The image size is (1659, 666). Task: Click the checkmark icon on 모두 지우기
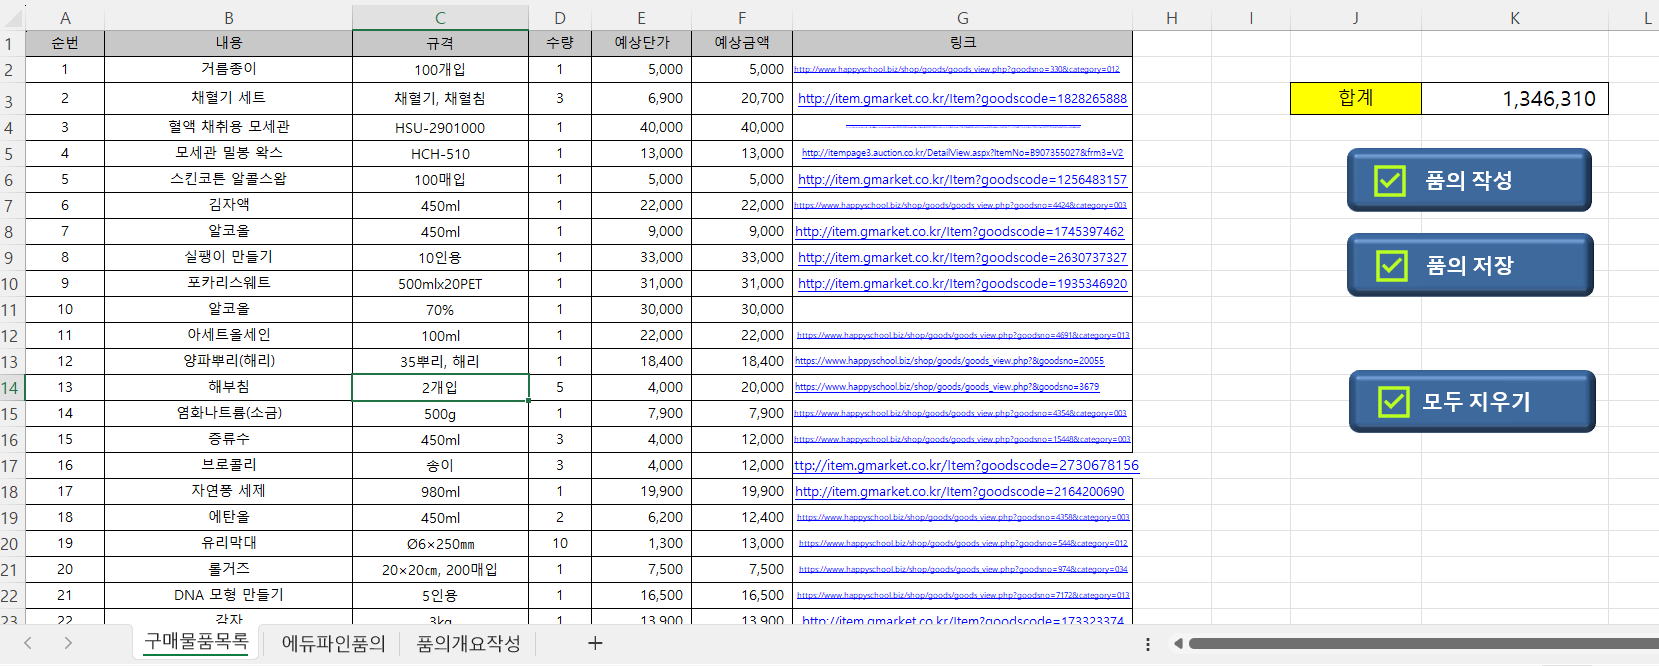(1393, 402)
